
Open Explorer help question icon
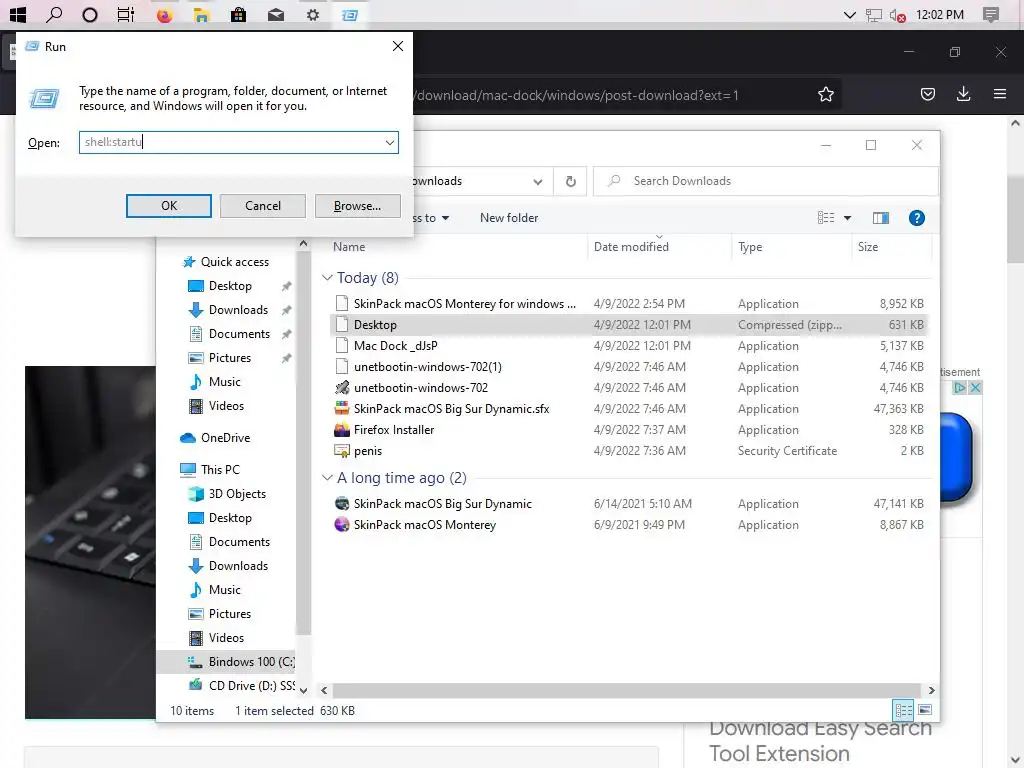tap(916, 218)
